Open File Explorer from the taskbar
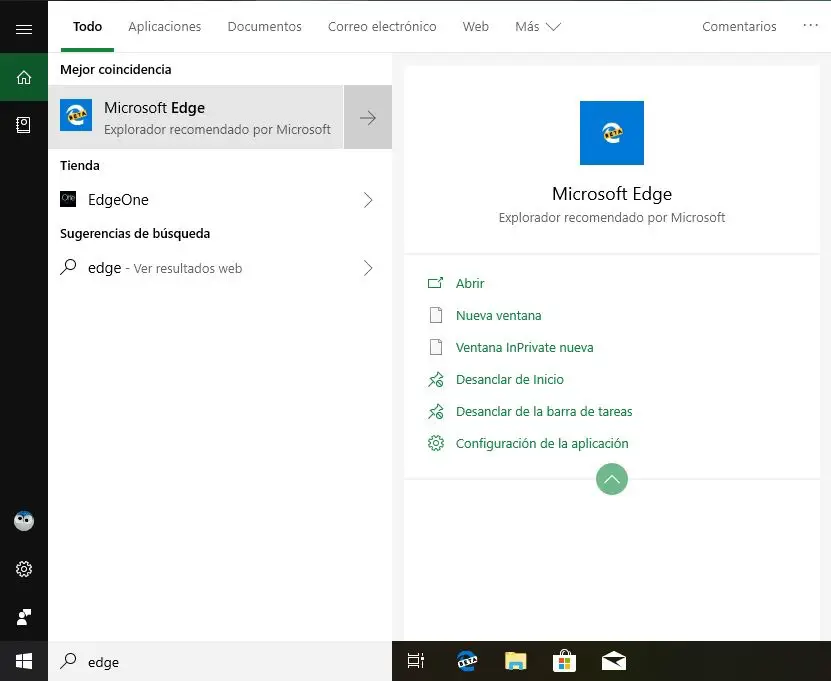Screen dimensions: 831x681 click(x=515, y=661)
